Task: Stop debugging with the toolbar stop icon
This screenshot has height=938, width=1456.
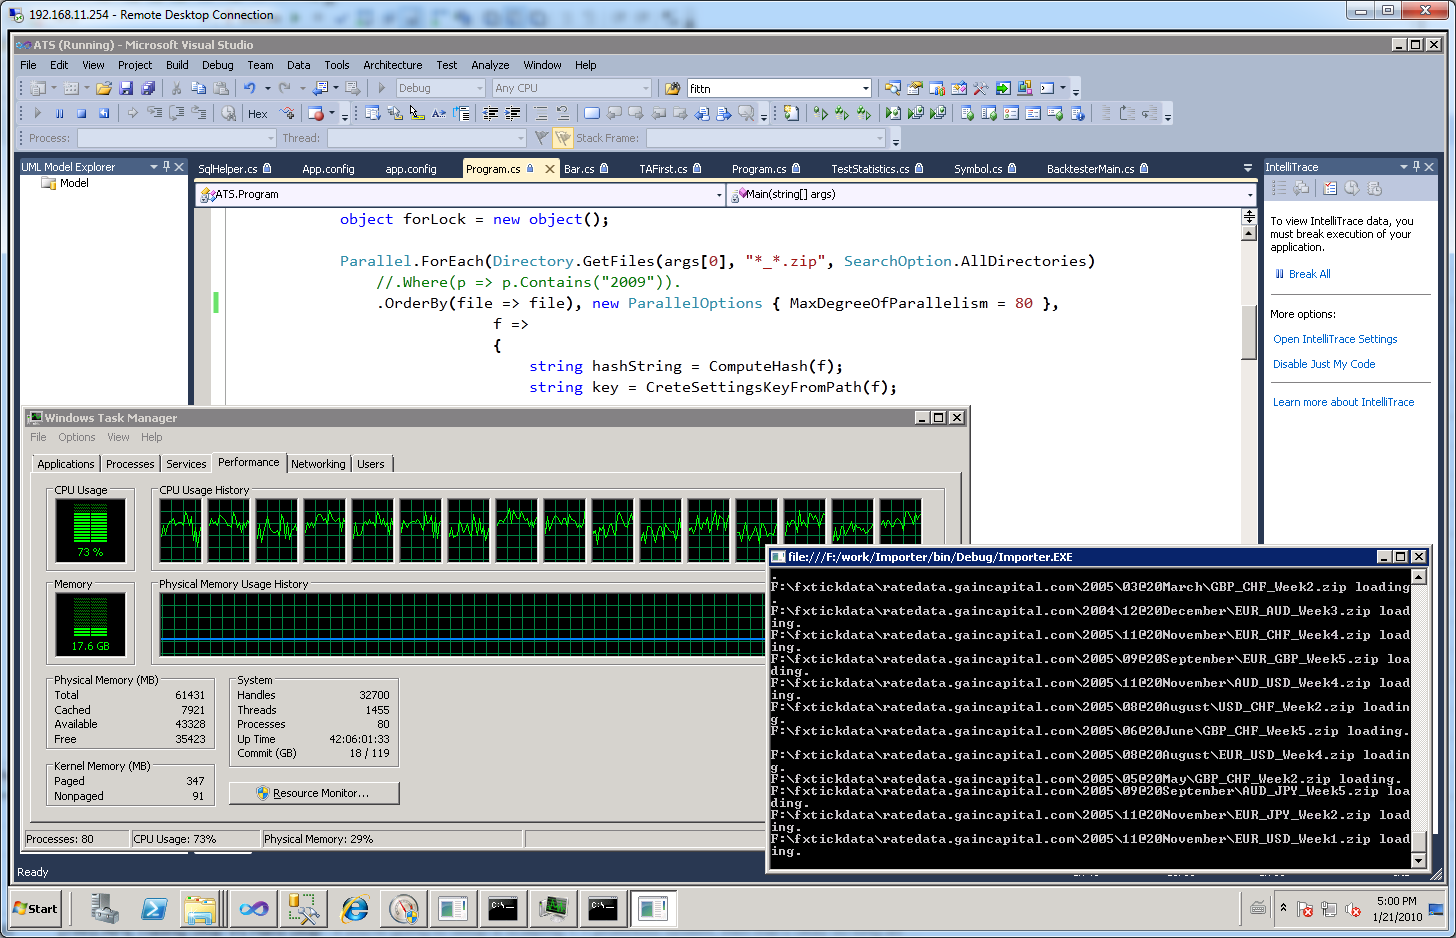Action: point(81,113)
